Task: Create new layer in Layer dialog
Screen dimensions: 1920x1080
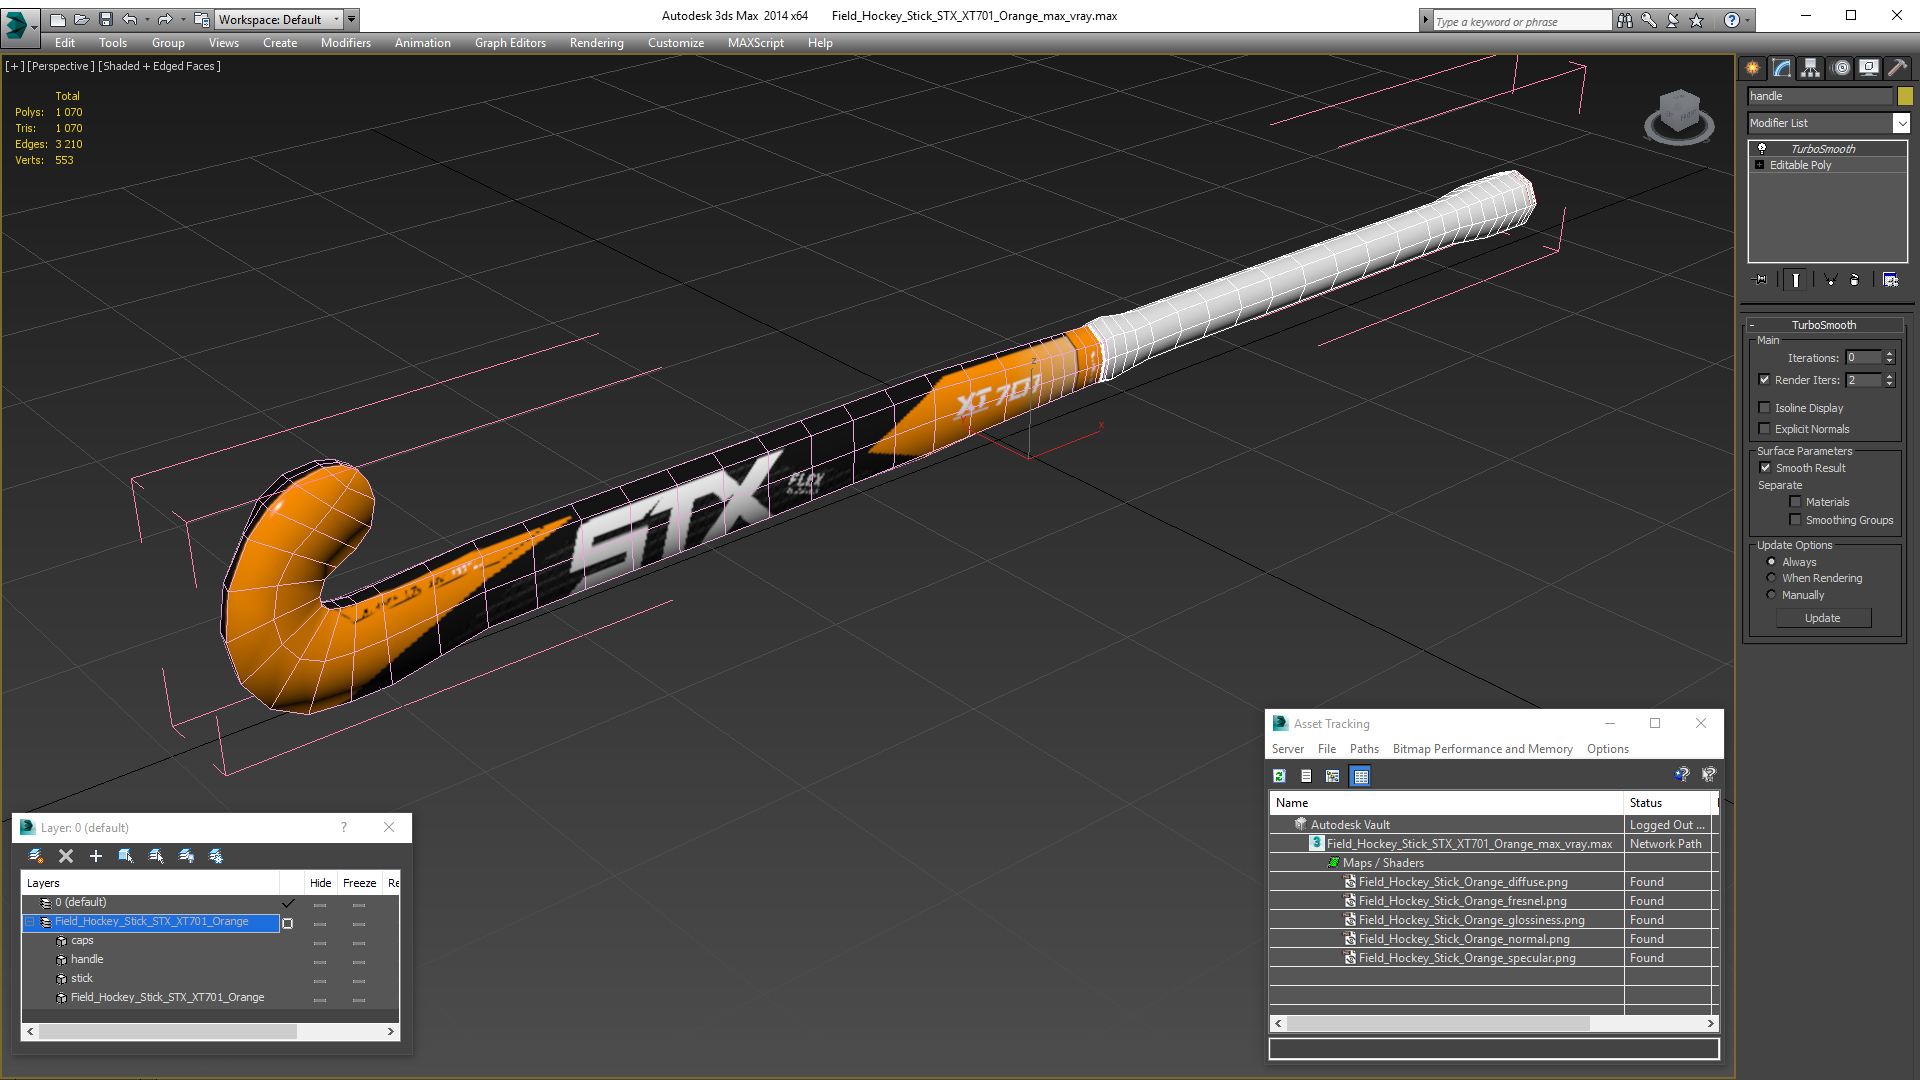Action: pos(36,856)
